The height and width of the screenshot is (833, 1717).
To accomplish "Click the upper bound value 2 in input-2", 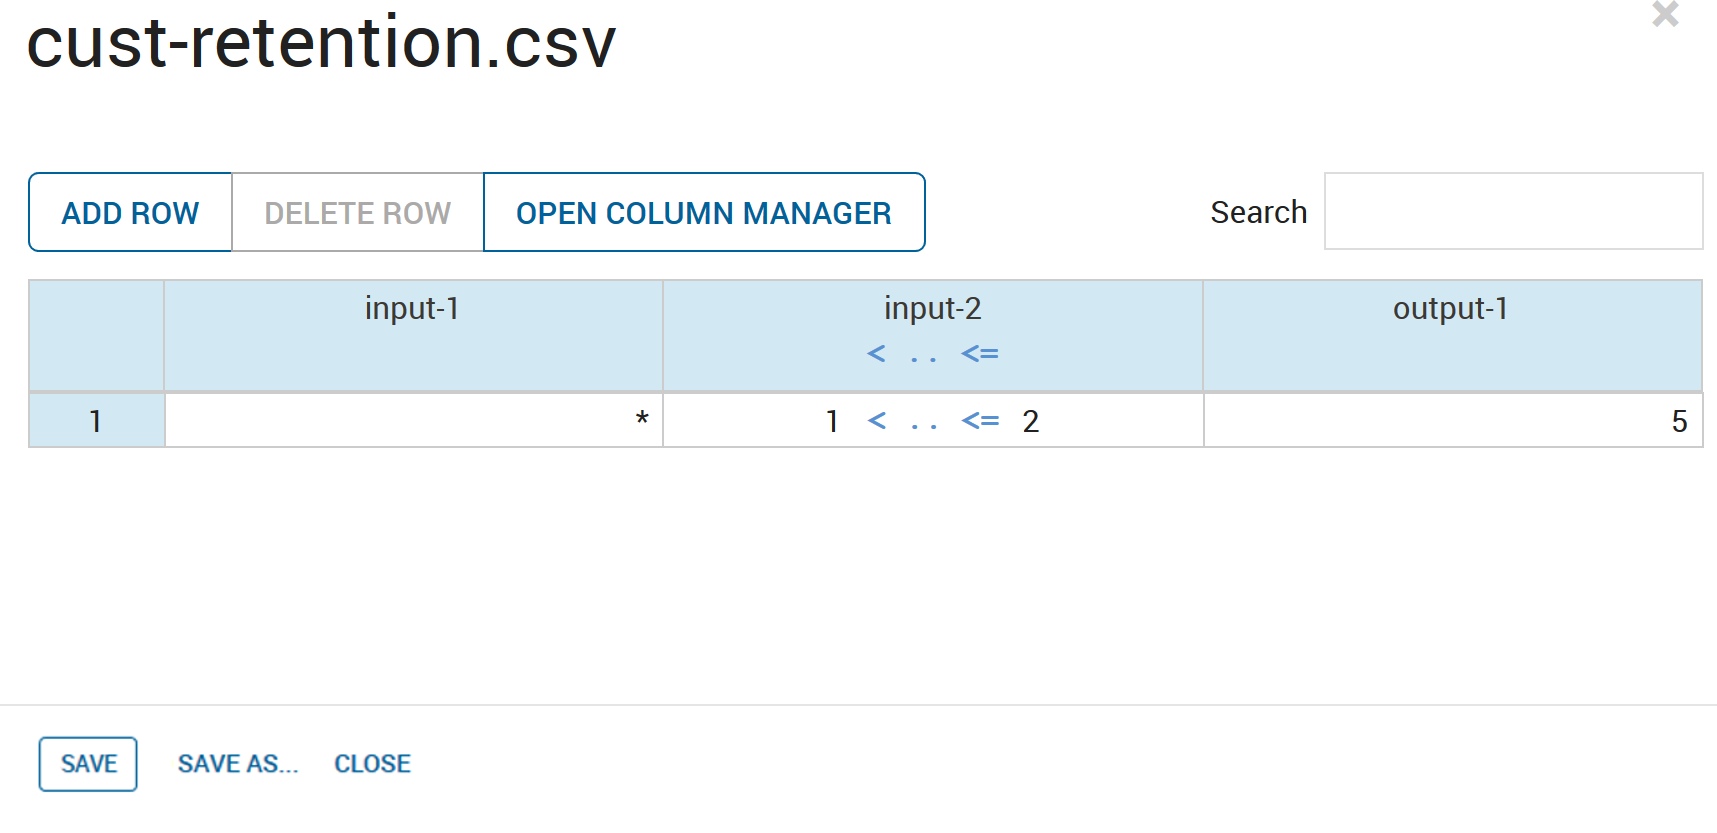I will pos(1031,421).
